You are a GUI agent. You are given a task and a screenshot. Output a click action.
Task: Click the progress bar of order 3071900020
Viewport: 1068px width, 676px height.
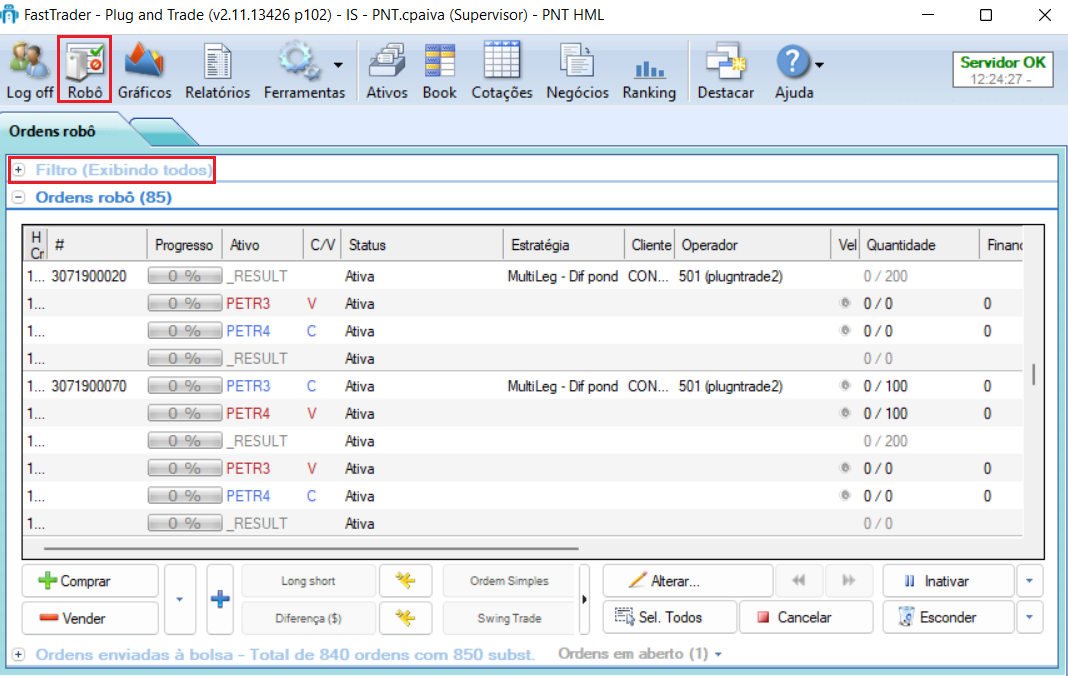pos(185,276)
